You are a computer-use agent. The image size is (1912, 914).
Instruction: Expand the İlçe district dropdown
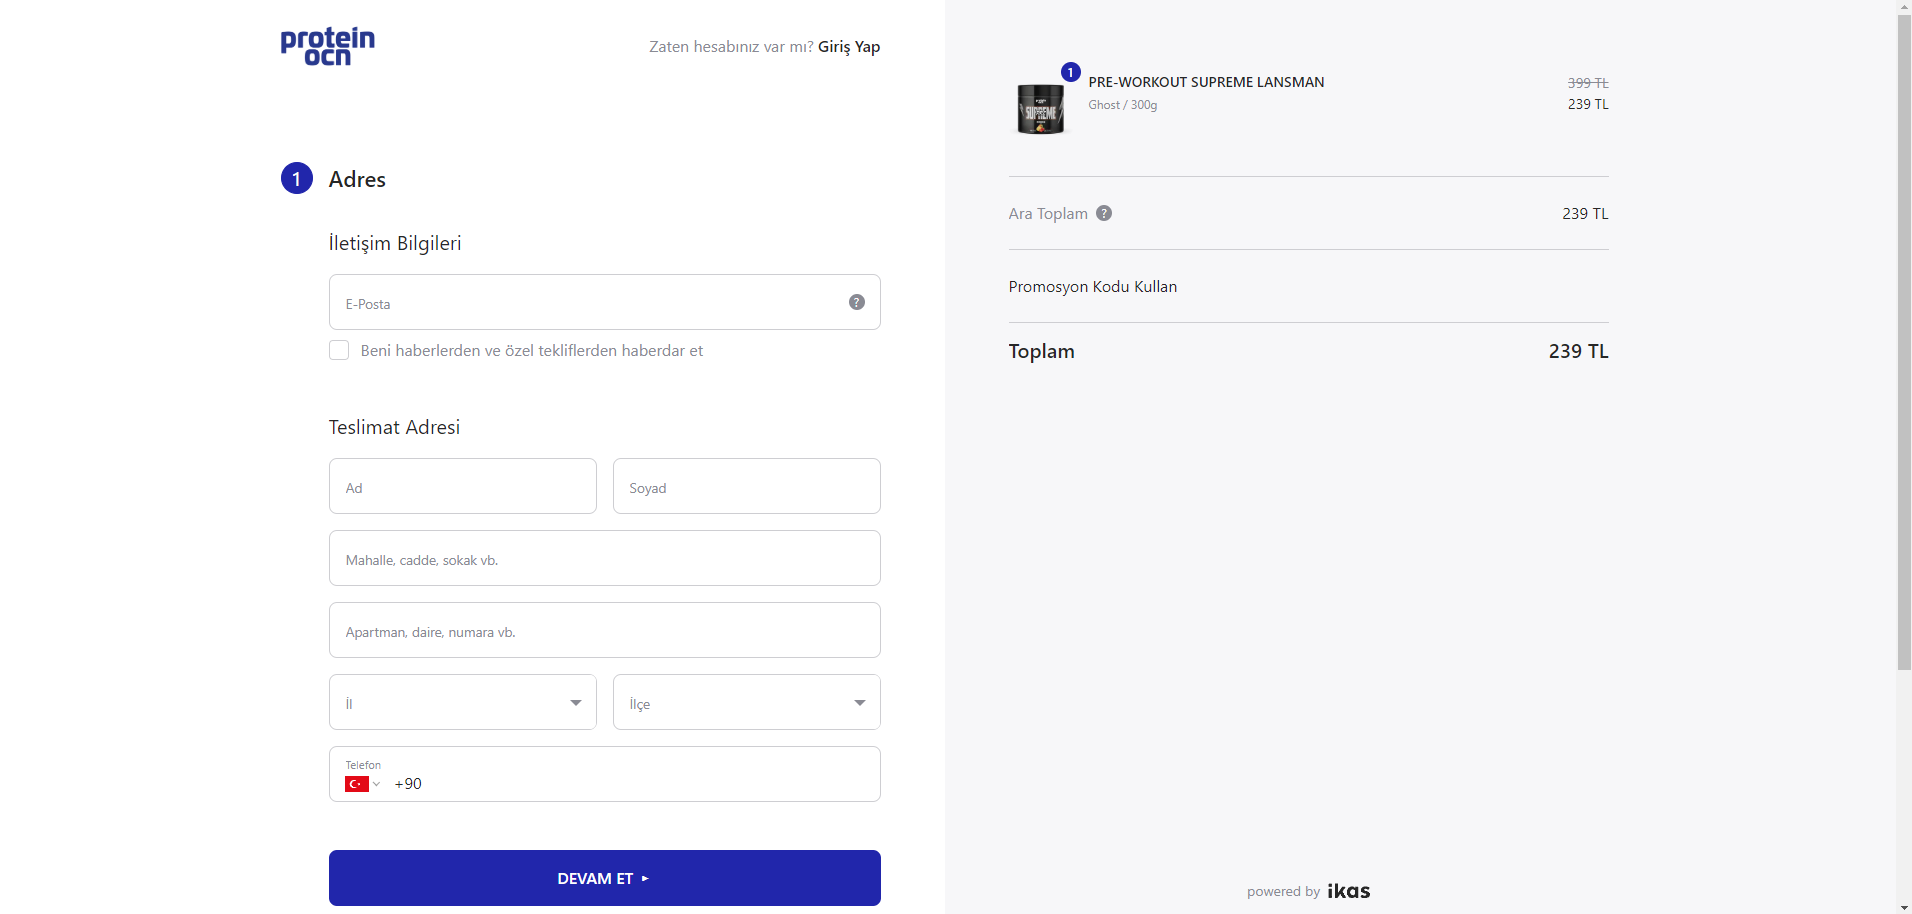point(747,702)
